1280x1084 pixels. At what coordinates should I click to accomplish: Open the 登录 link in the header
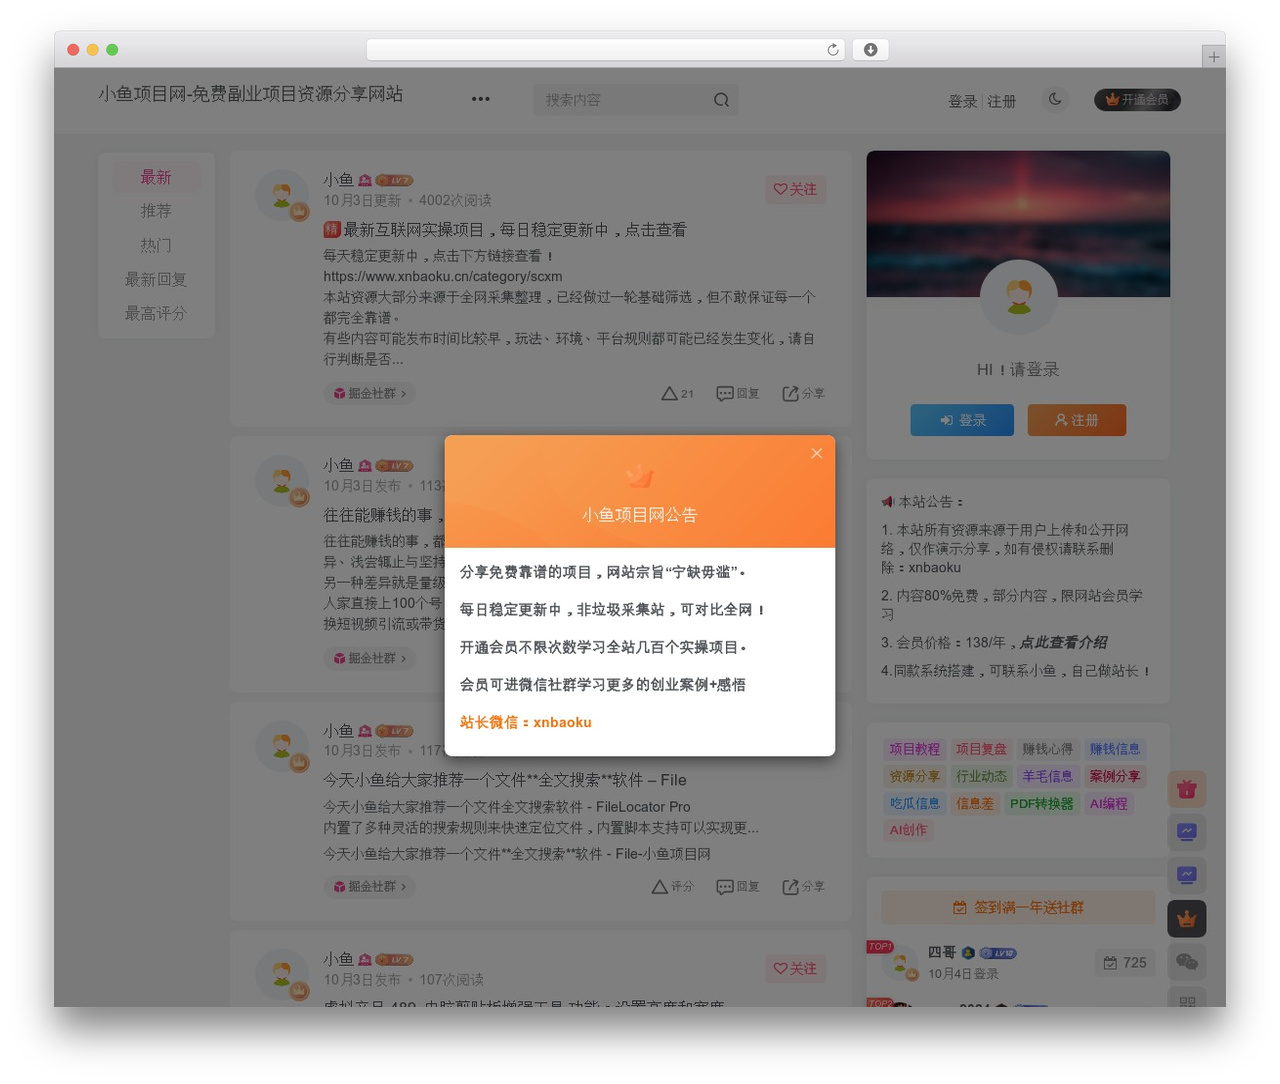coord(962,101)
